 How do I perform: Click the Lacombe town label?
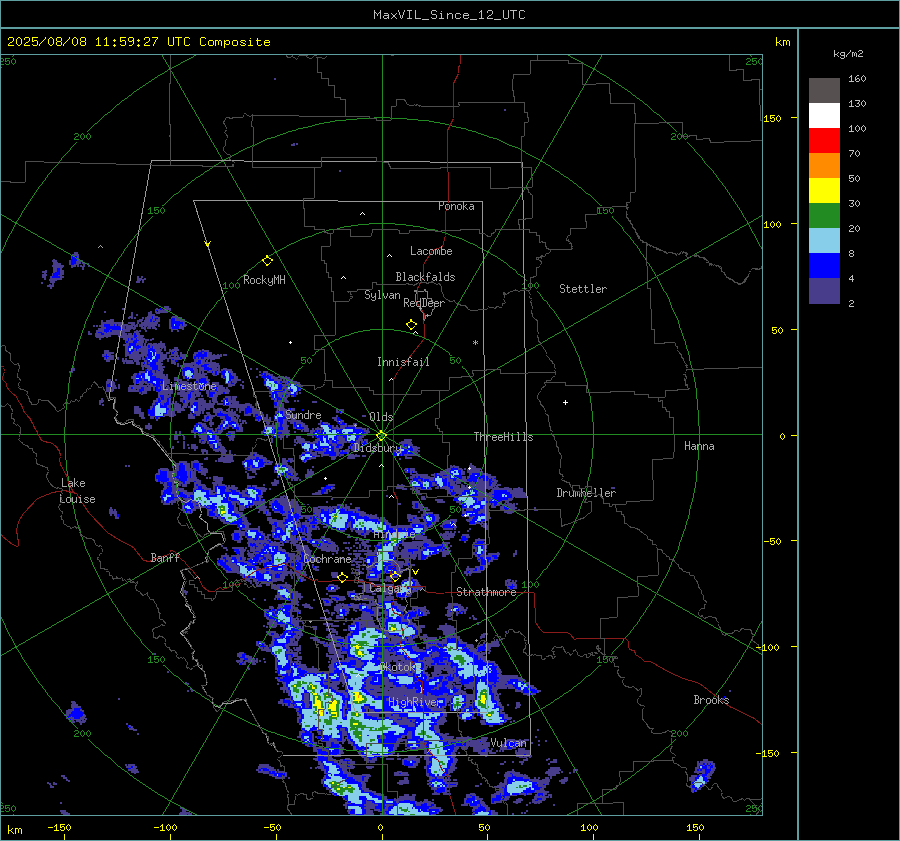point(431,251)
